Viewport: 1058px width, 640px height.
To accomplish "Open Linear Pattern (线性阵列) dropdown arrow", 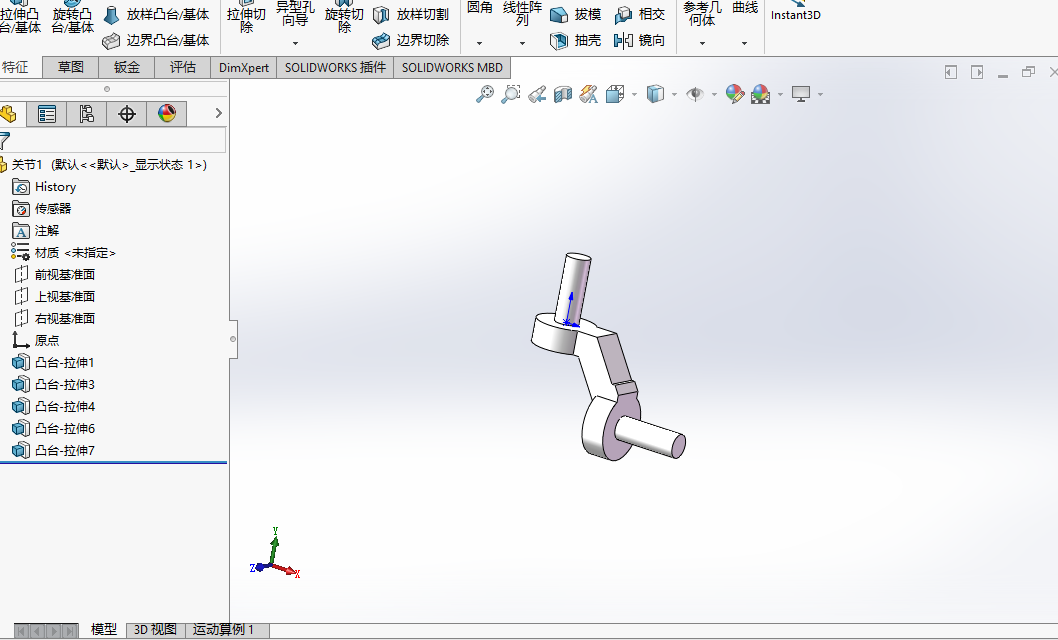I will pos(522,43).
